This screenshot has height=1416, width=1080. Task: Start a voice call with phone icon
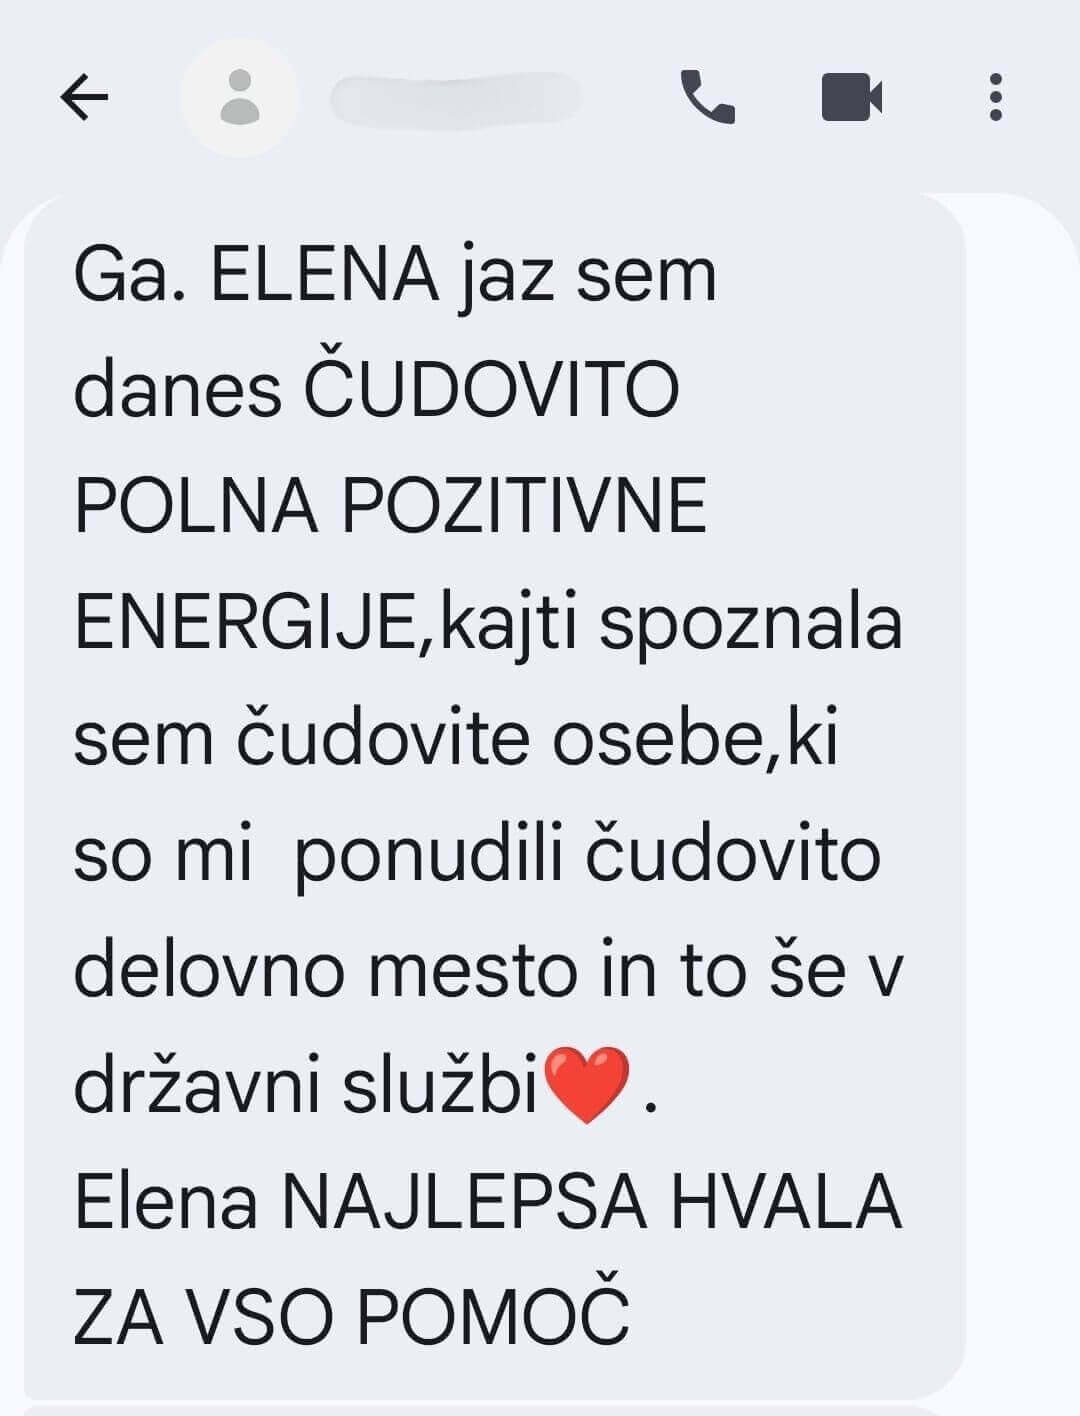pos(708,97)
